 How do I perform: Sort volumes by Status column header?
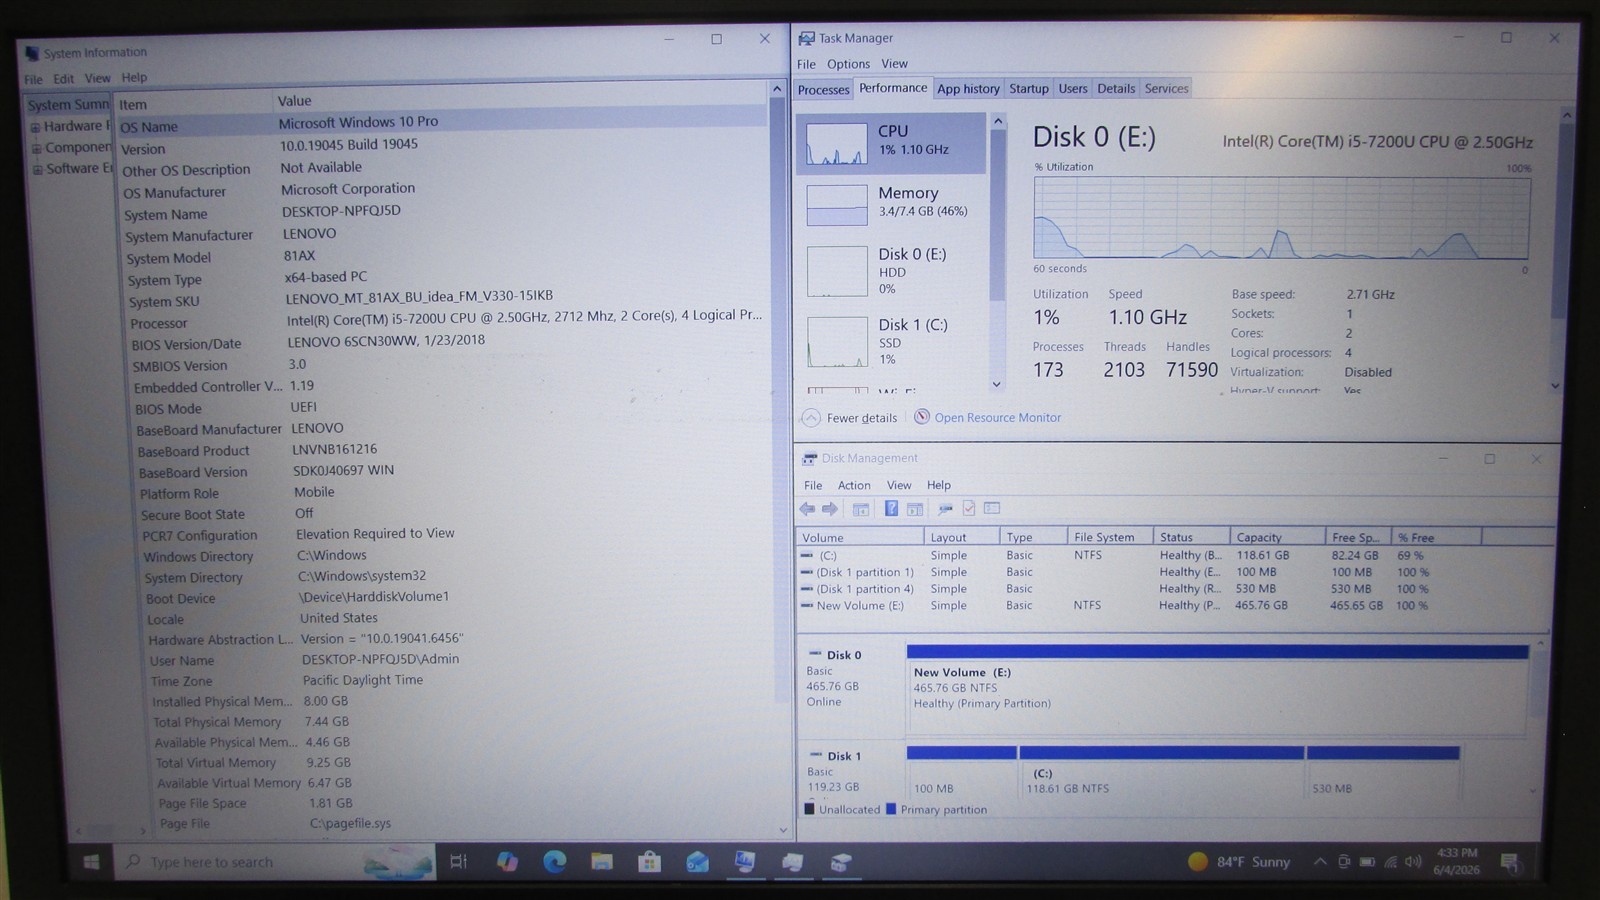[1191, 537]
